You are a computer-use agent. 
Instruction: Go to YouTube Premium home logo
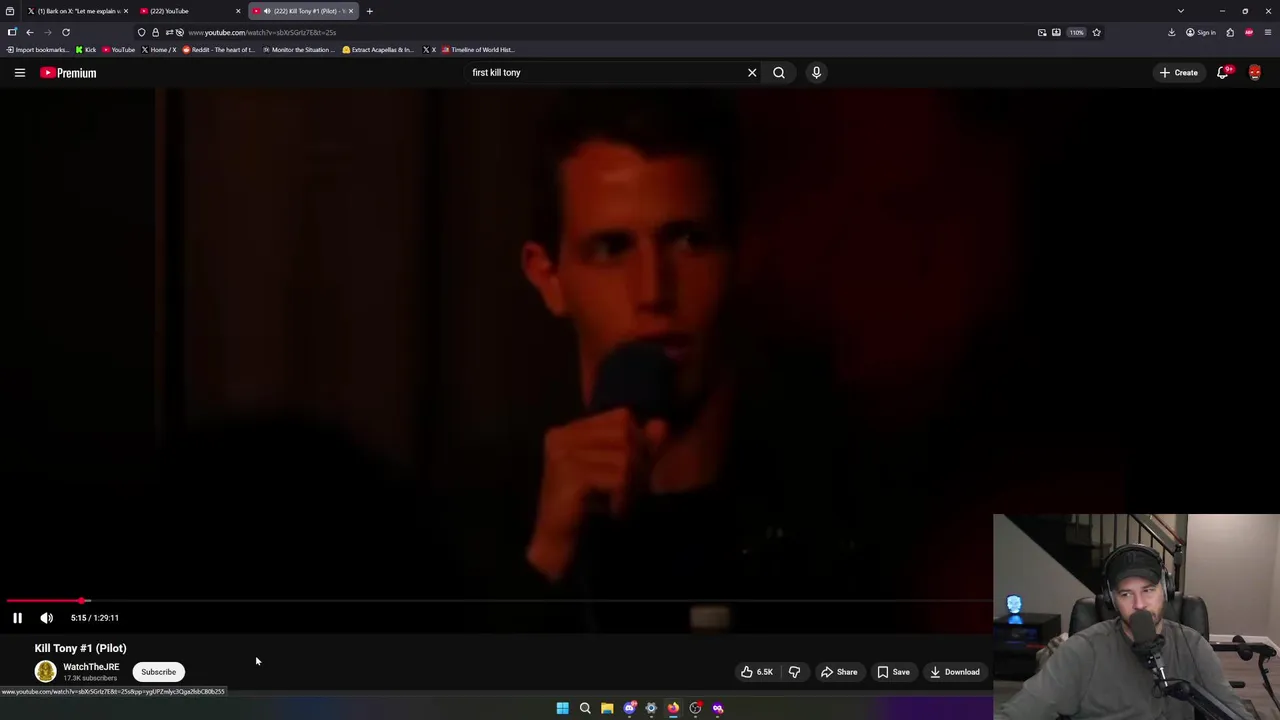click(68, 73)
